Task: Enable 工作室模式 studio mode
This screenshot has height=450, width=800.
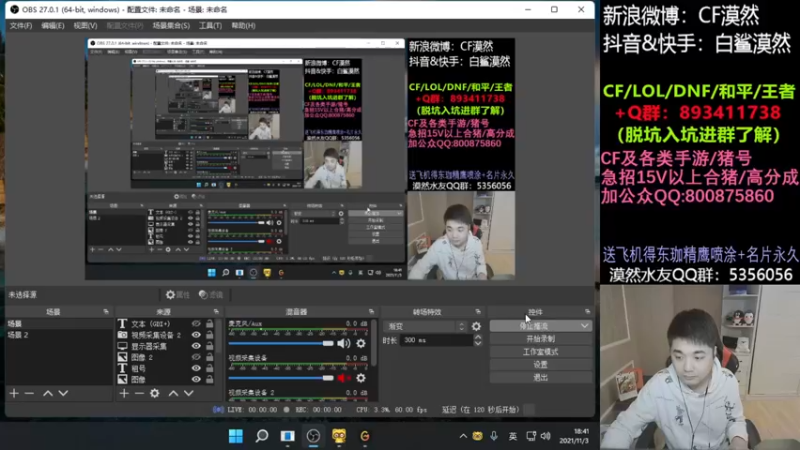Action: [x=541, y=352]
